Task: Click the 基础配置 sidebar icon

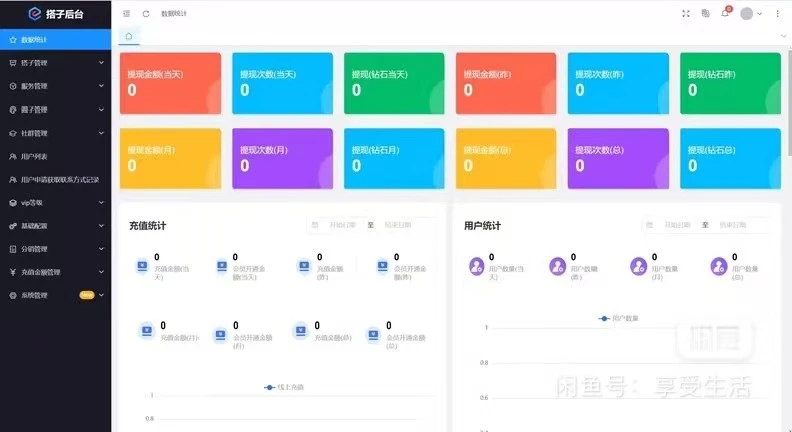Action: [x=13, y=226]
